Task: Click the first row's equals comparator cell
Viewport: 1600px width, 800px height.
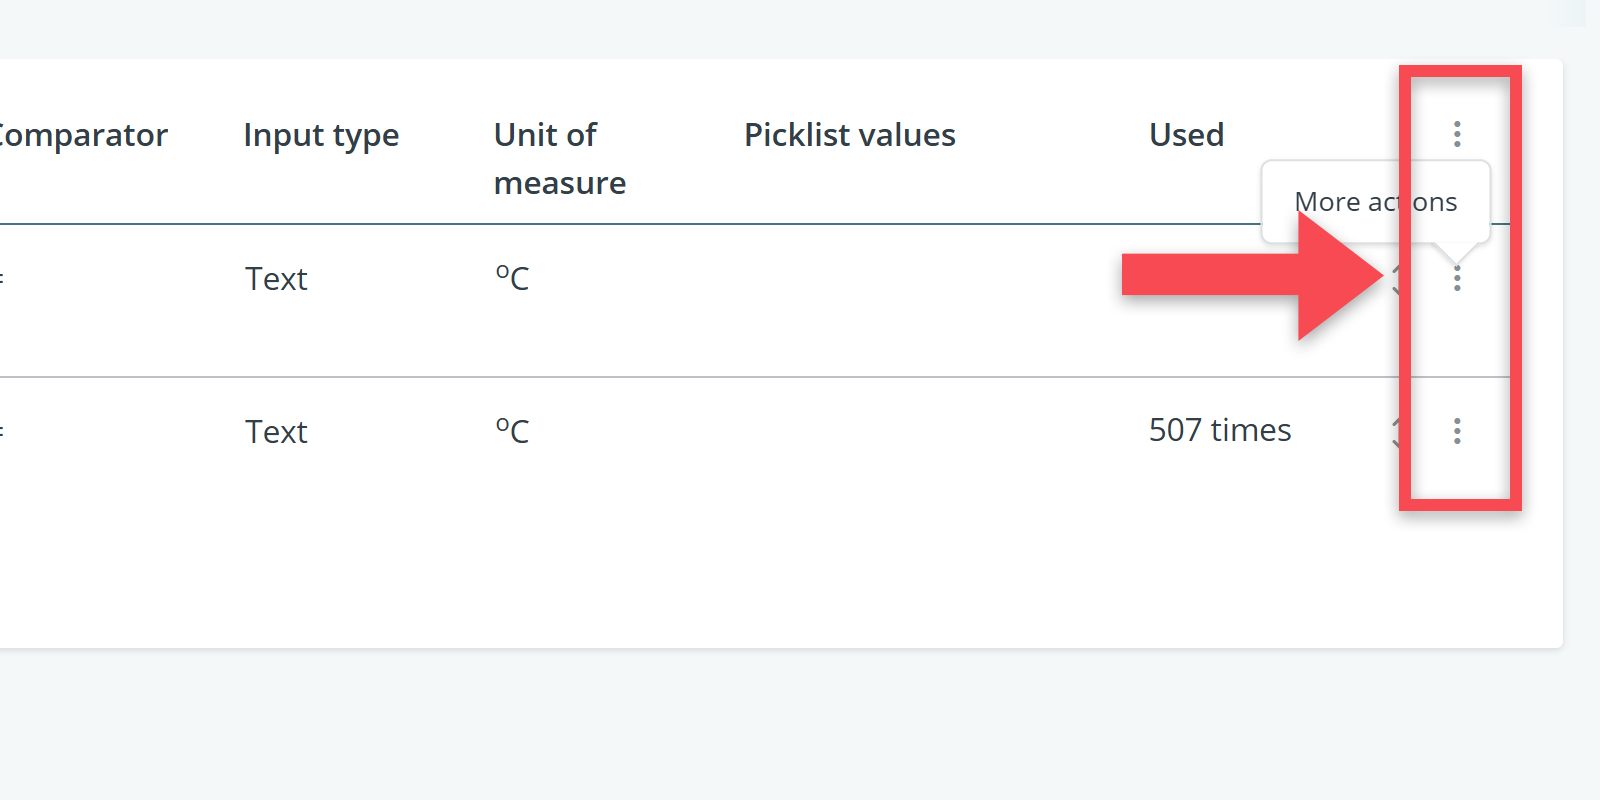Action: coord(2,279)
